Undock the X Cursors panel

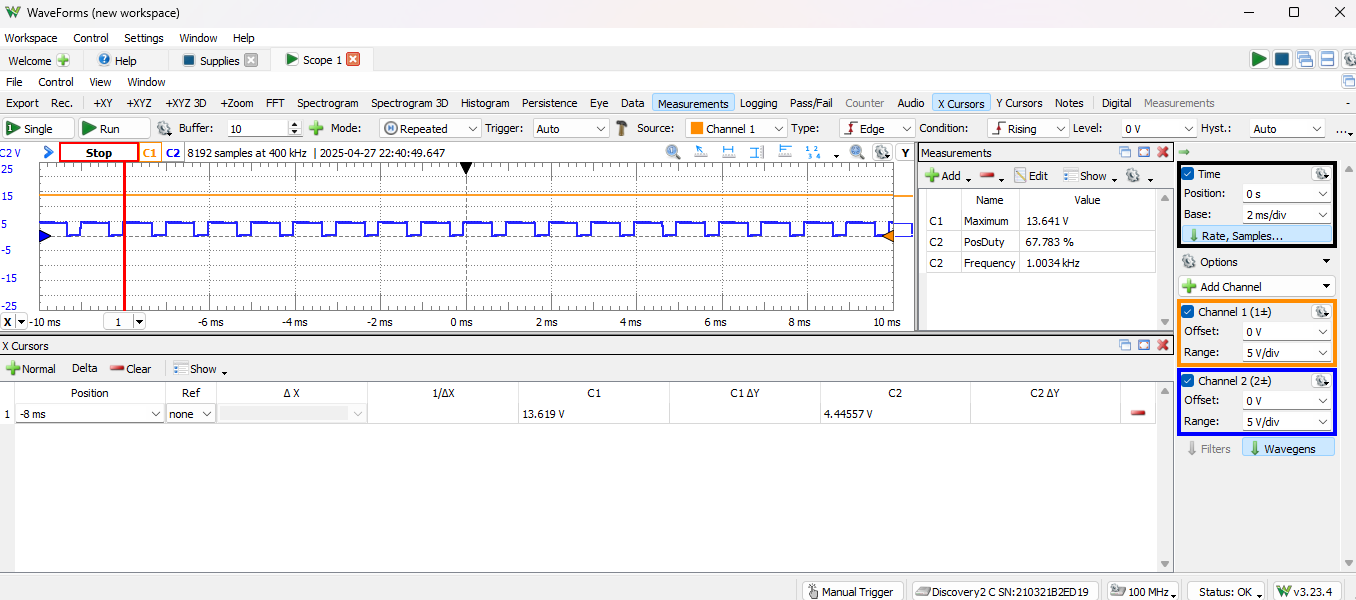pyautogui.click(x=1126, y=345)
